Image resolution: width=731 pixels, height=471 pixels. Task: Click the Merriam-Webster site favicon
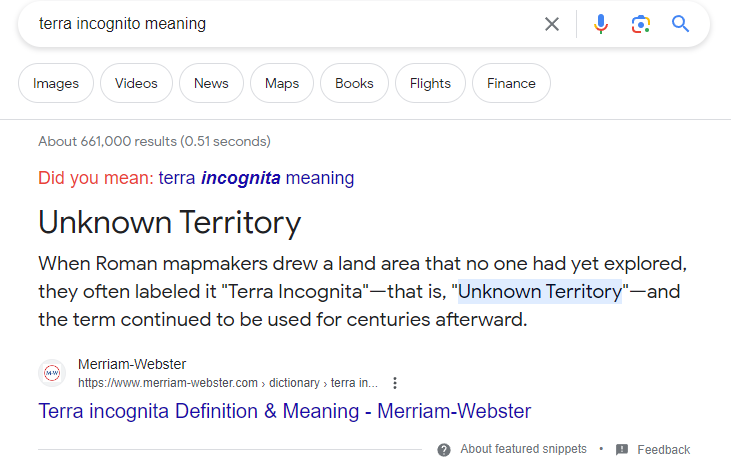pyautogui.click(x=52, y=373)
